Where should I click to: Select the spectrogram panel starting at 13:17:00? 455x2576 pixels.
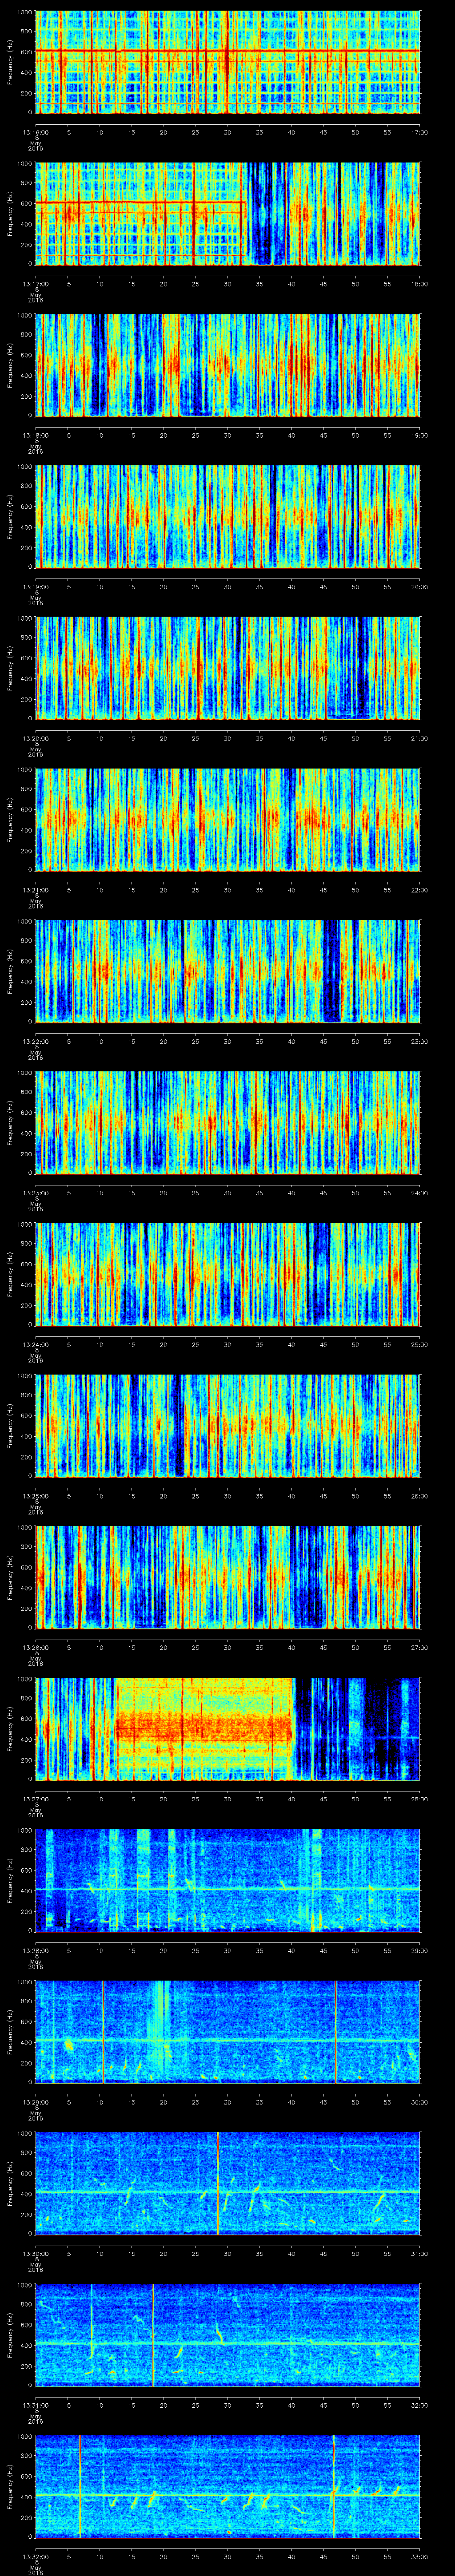click(228, 213)
